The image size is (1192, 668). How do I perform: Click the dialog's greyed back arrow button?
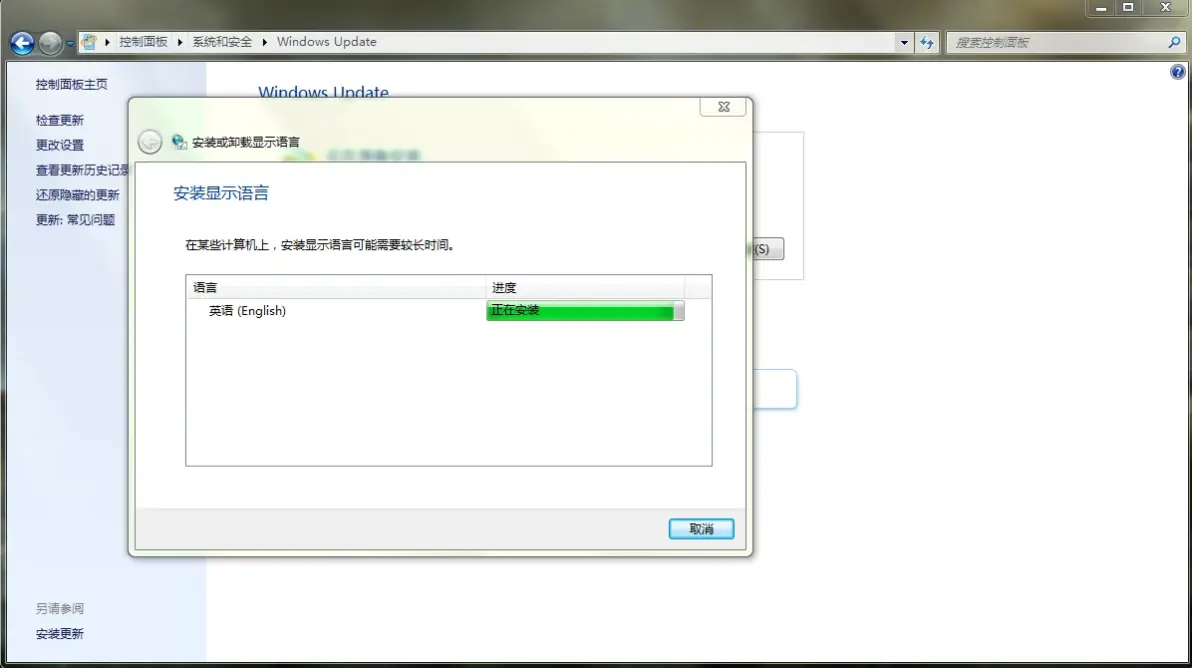pyautogui.click(x=150, y=142)
